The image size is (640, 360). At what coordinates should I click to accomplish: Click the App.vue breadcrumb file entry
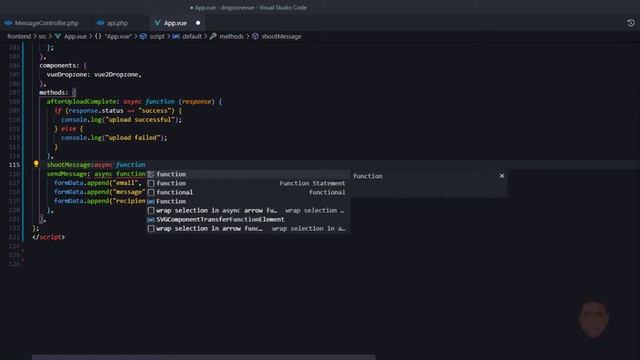point(76,36)
